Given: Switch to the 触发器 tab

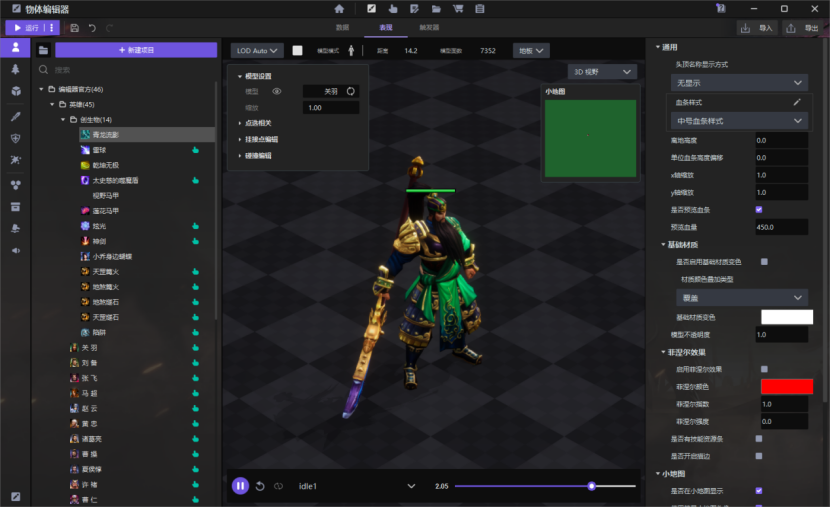Looking at the screenshot, I should [428, 28].
